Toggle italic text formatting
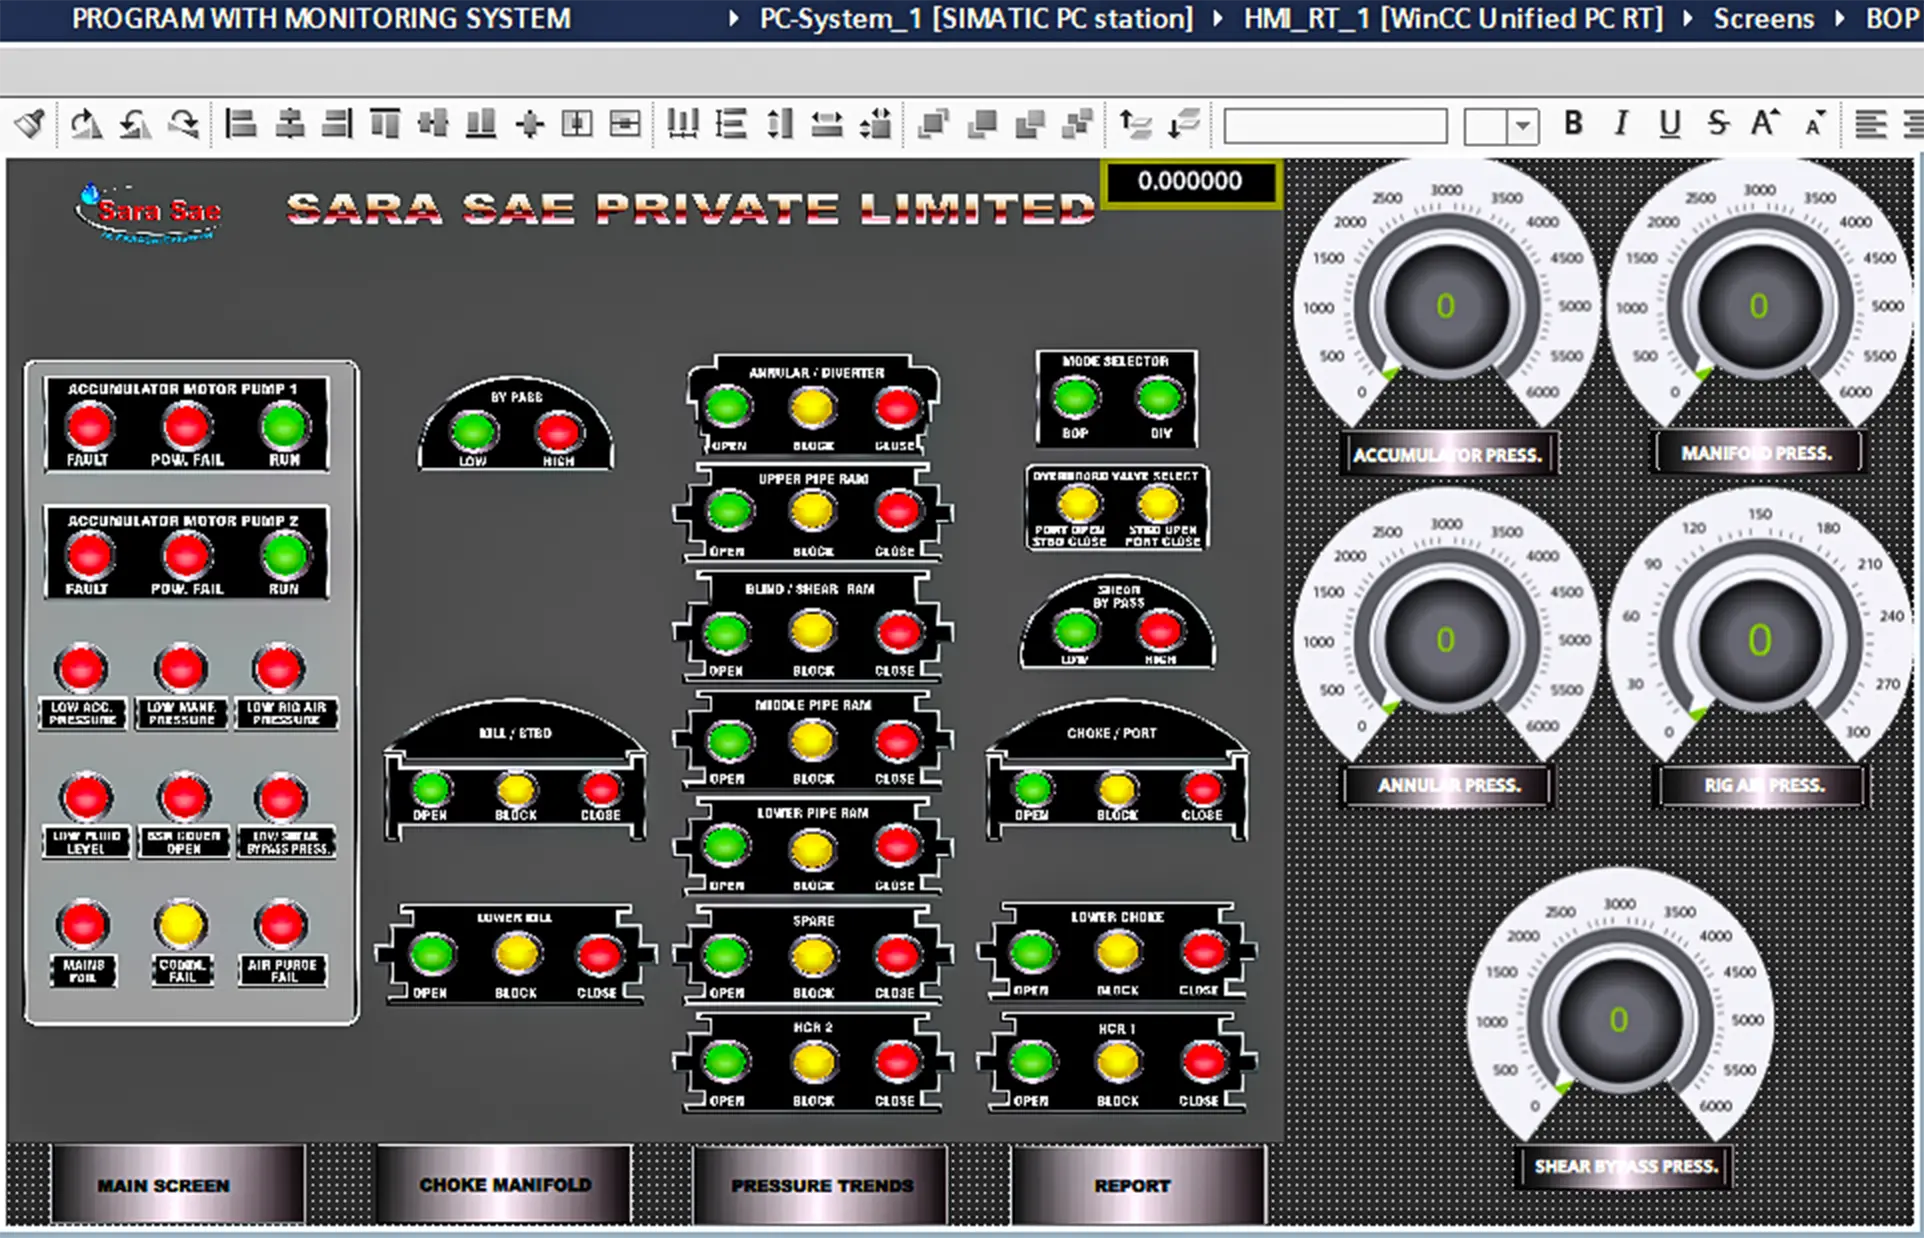This screenshot has height=1238, width=1924. (1621, 124)
